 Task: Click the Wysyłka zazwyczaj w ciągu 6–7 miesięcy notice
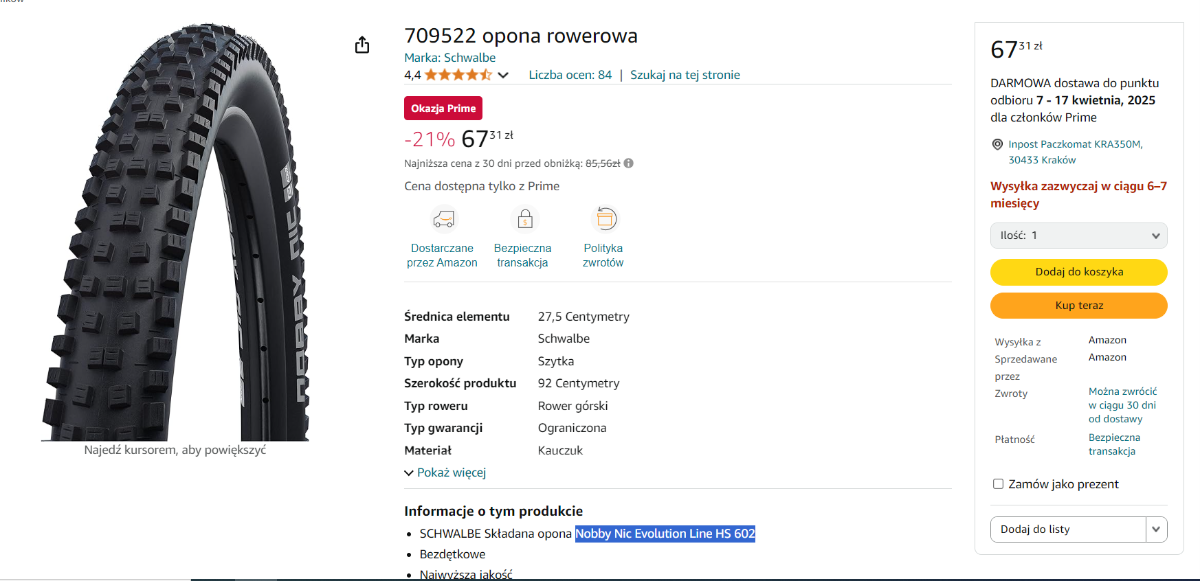(1079, 194)
